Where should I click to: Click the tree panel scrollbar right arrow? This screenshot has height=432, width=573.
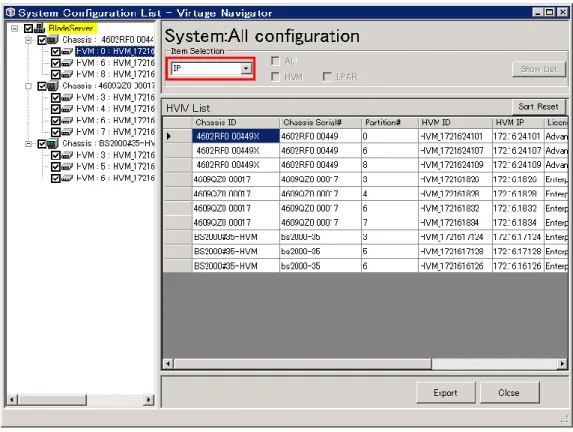(148, 400)
